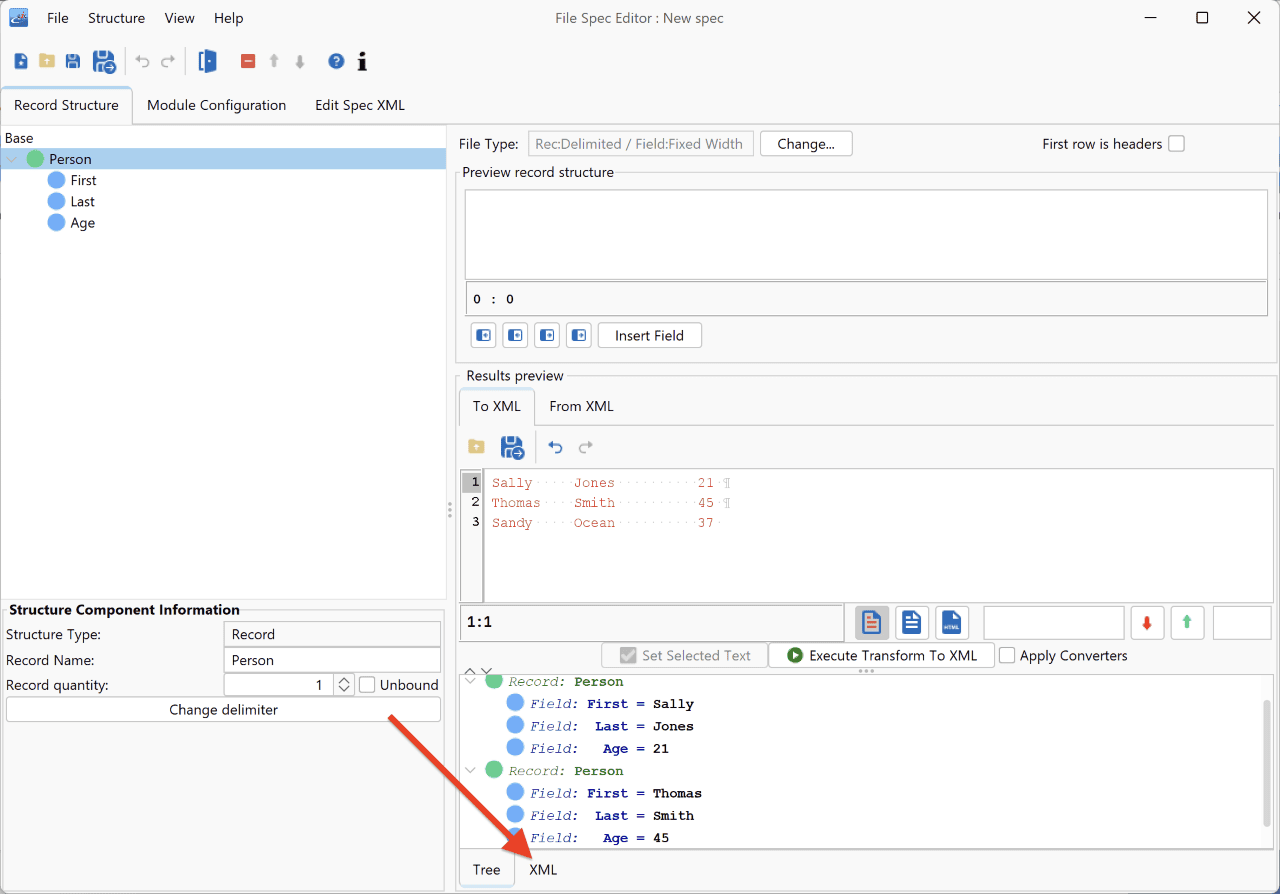This screenshot has height=894, width=1280.
Task: Click the third field boundary button left of Insert Field
Action: [547, 336]
